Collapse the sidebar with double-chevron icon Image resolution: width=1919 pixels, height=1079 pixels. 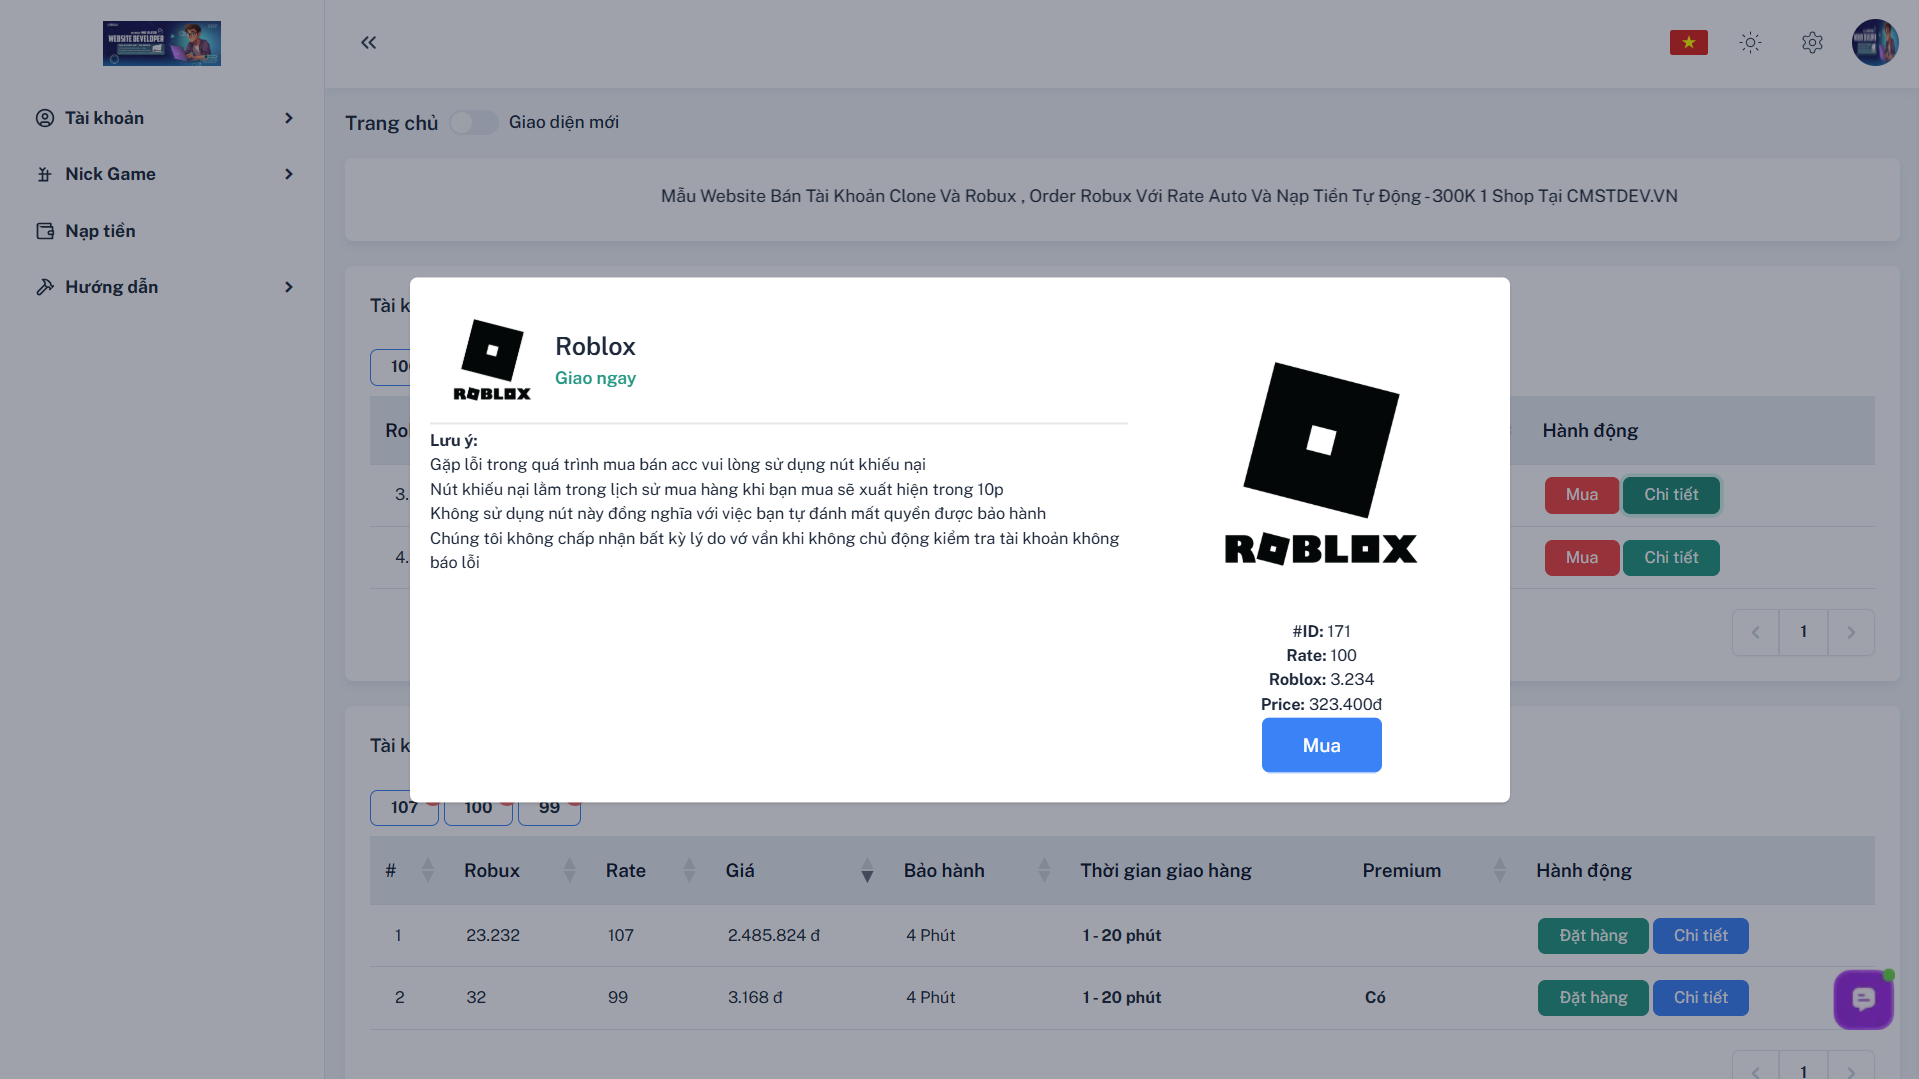[x=368, y=42]
